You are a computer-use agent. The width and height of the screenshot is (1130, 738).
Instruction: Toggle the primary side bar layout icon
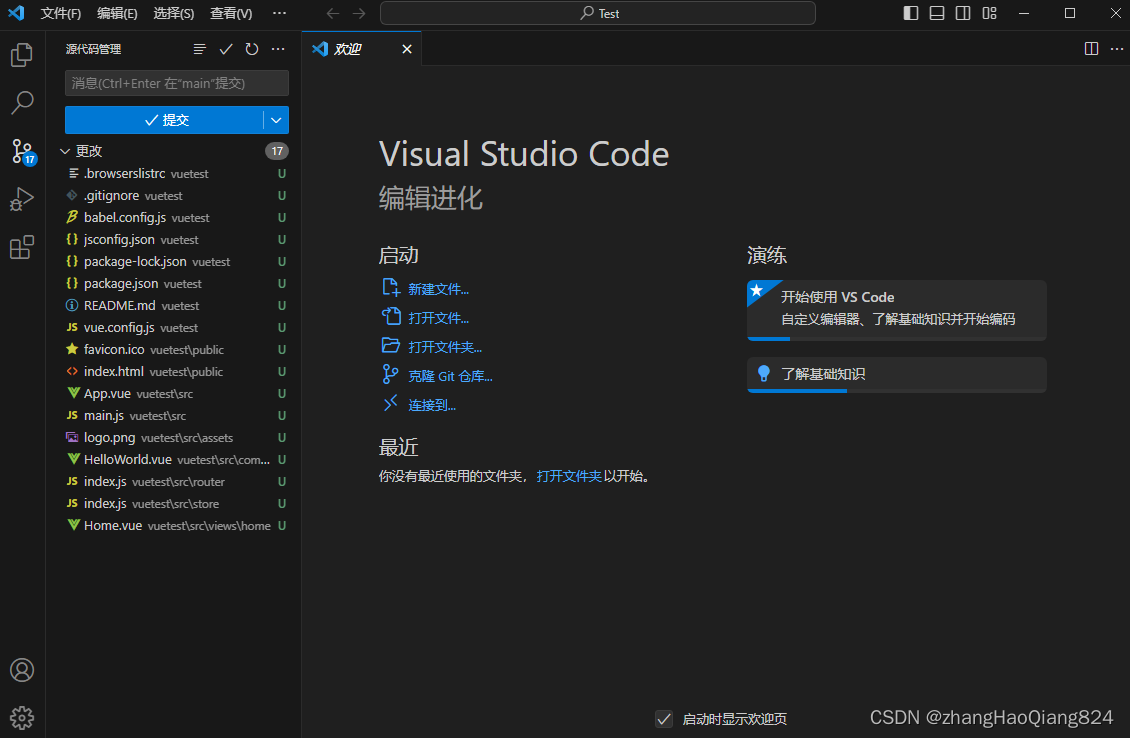[911, 13]
